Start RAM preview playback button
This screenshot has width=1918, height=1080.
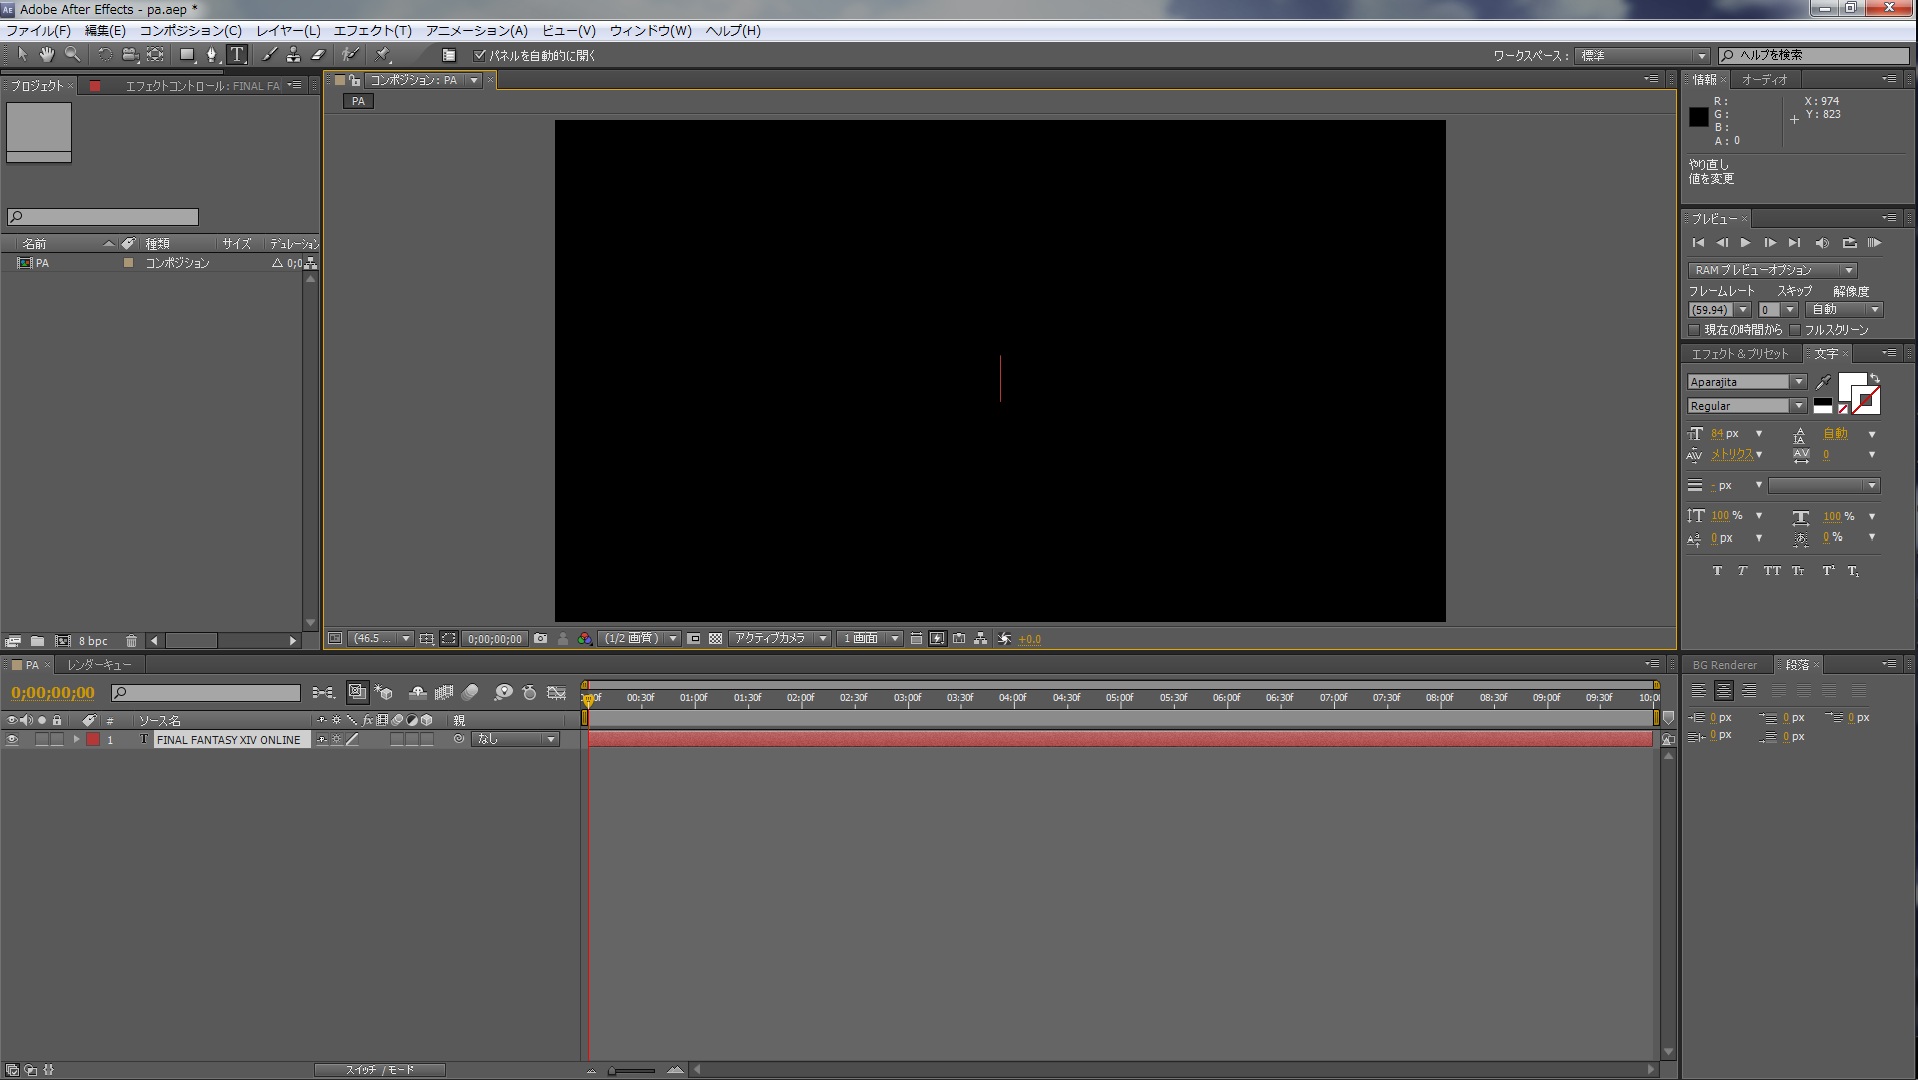click(x=1875, y=243)
